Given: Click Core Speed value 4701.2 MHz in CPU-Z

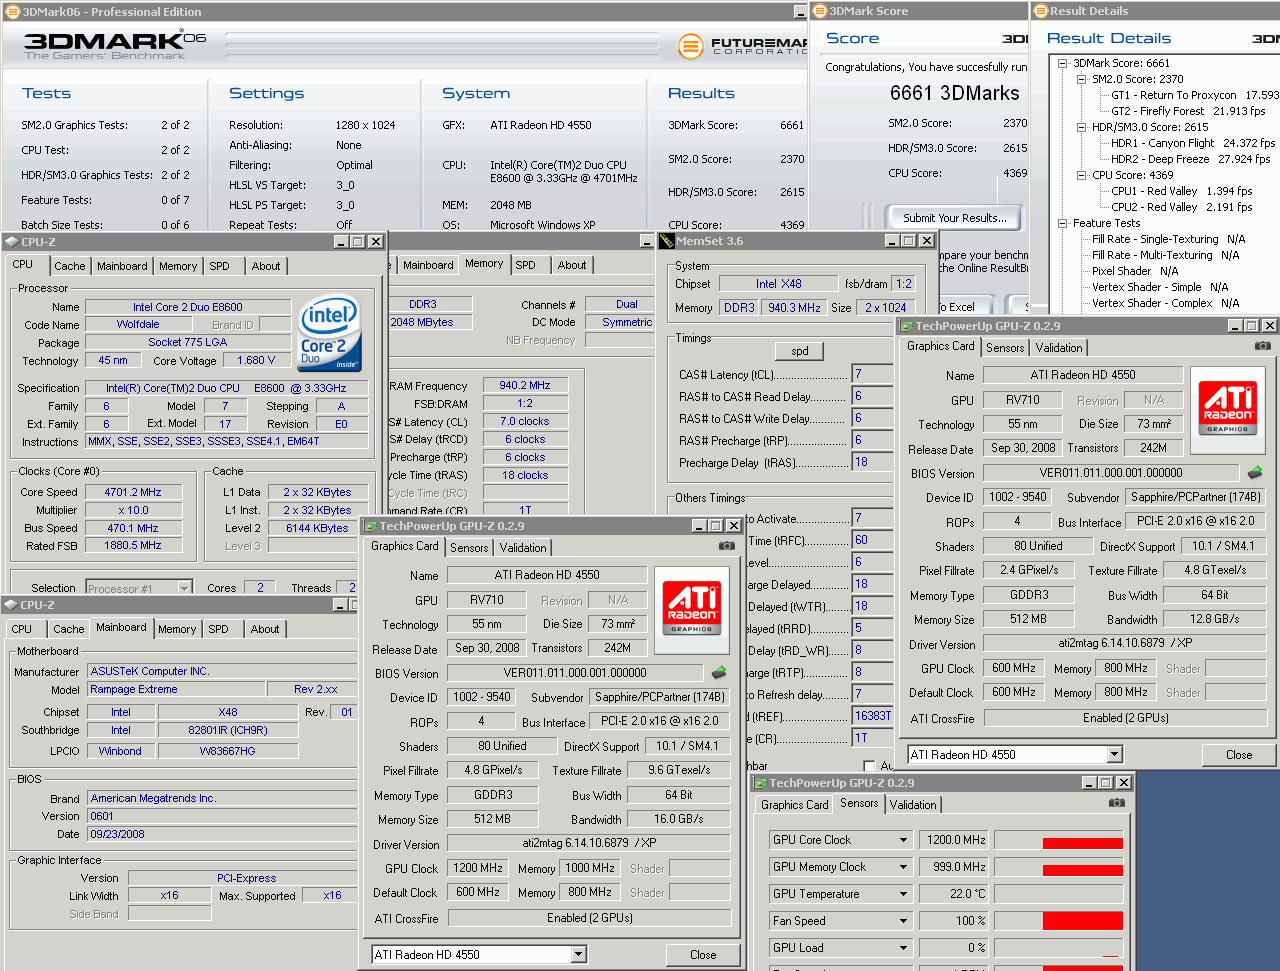Looking at the screenshot, I should (134, 492).
